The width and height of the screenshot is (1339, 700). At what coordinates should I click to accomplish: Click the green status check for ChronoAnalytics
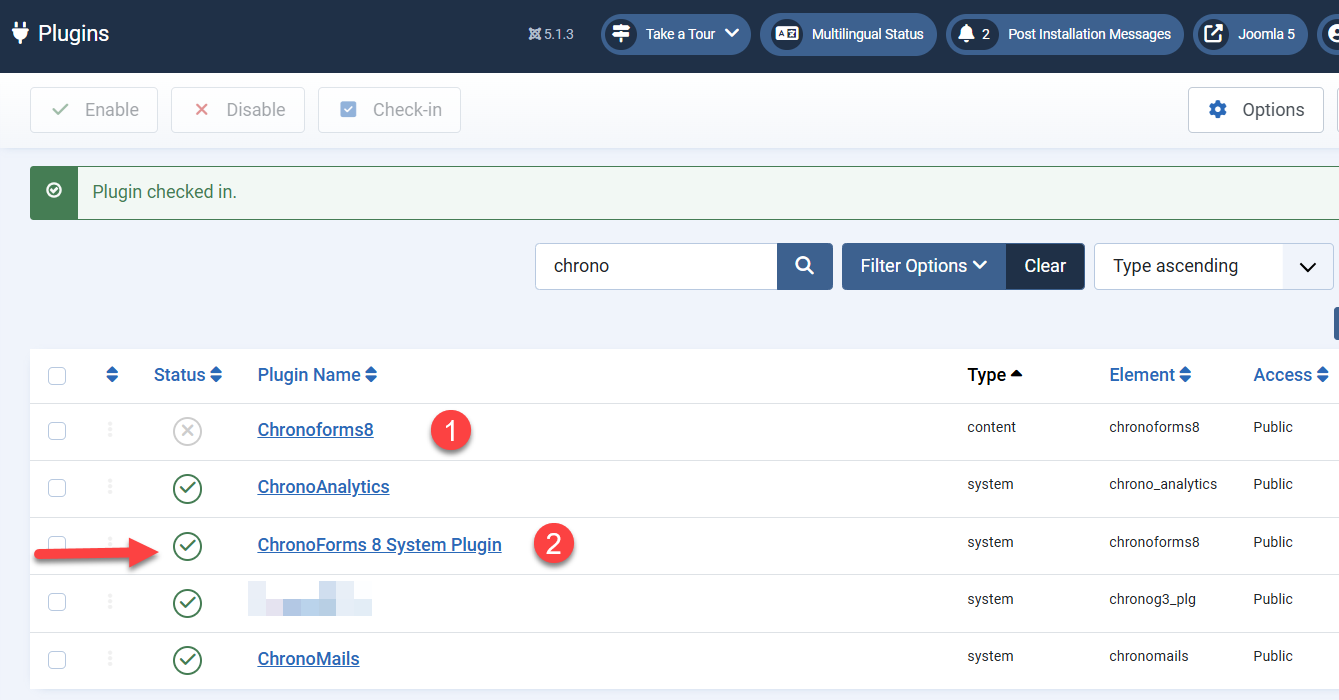pos(187,489)
